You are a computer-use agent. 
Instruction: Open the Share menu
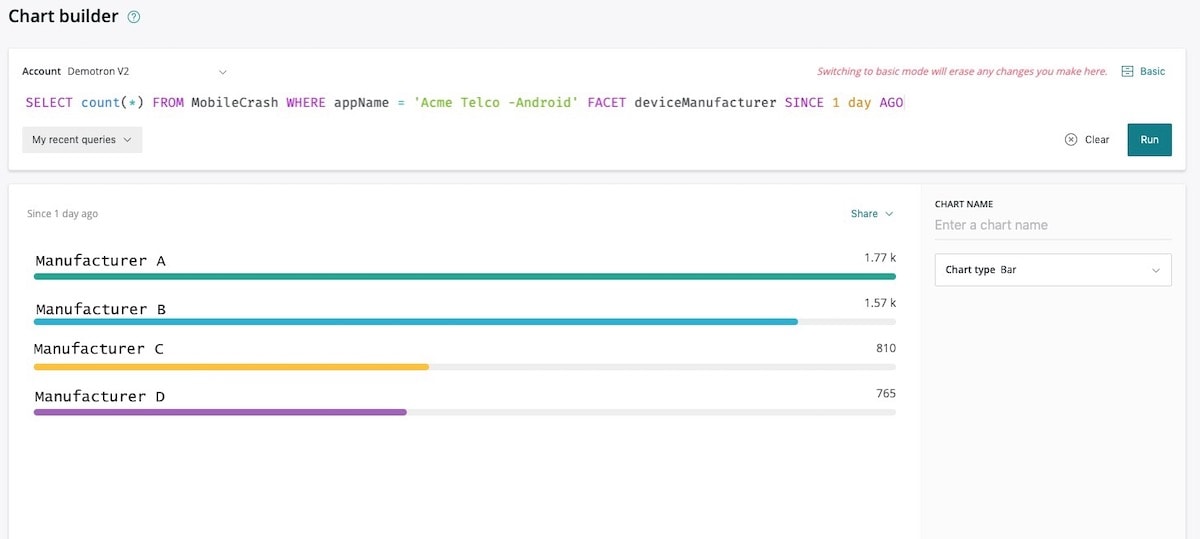872,214
